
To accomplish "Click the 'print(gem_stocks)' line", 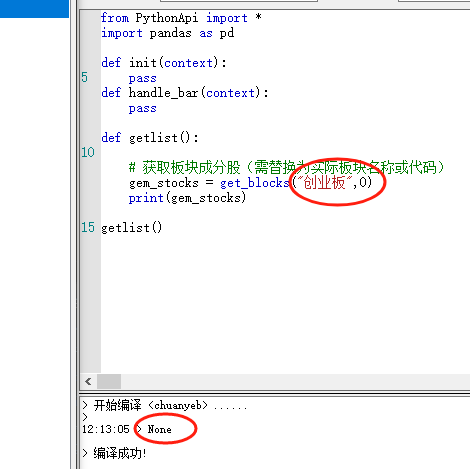I will pyautogui.click(x=187, y=198).
